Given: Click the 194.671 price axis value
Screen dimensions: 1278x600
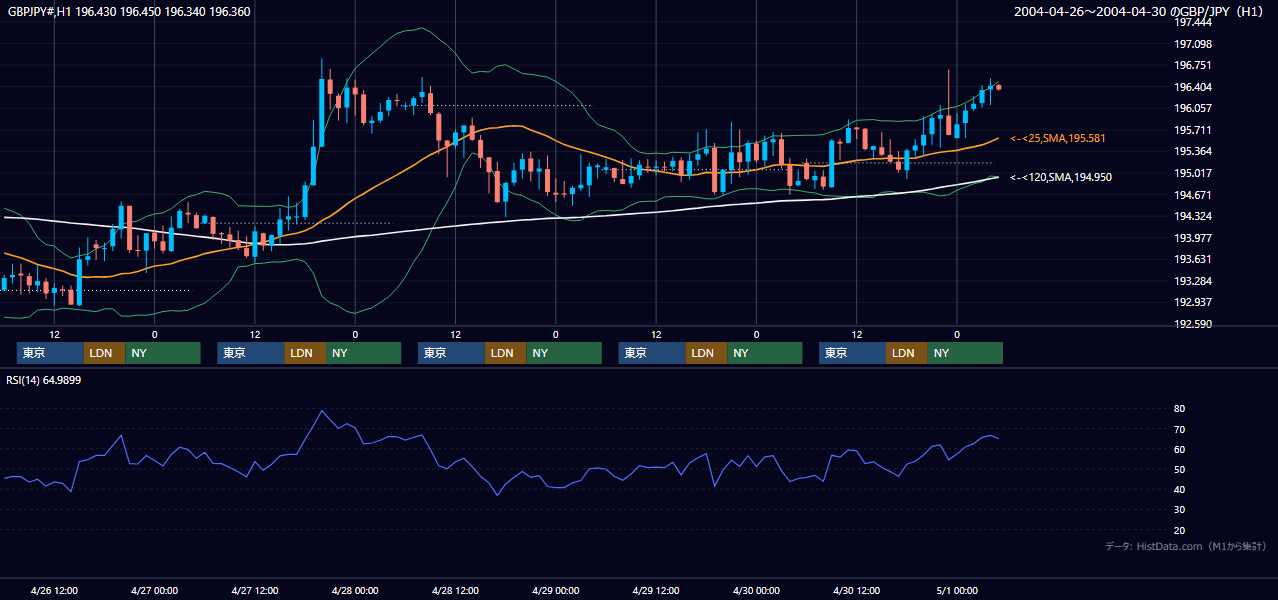Looking at the screenshot, I should [1194, 195].
